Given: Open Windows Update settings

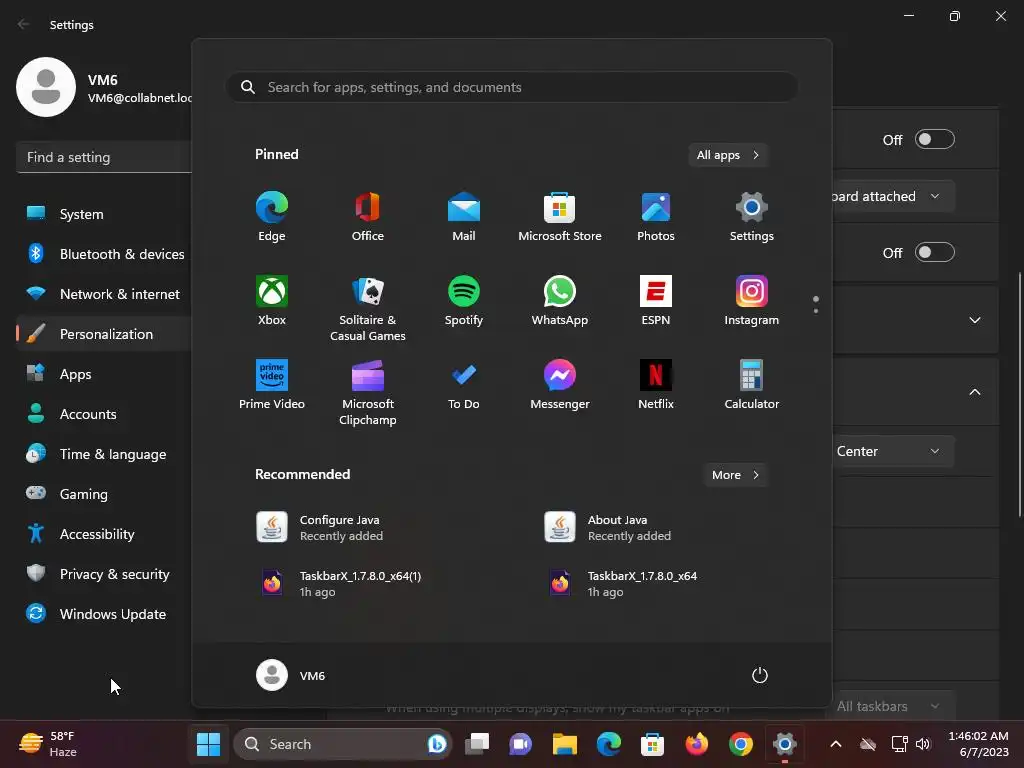Looking at the screenshot, I should click(x=104, y=614).
